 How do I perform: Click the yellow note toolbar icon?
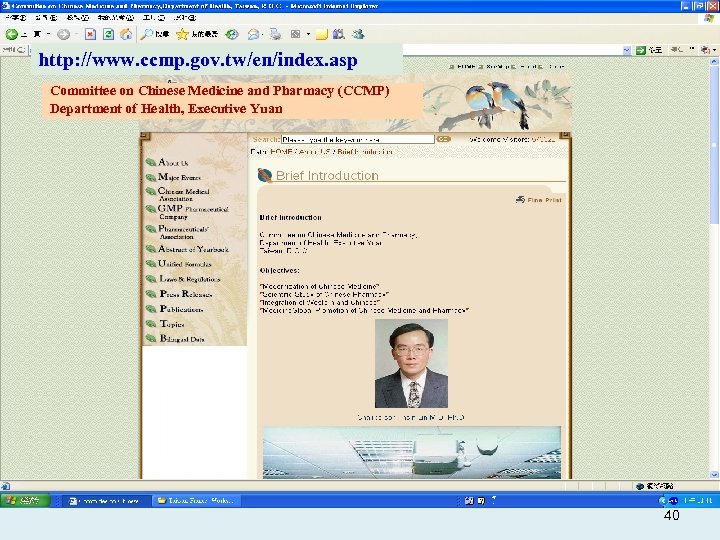(x=321, y=34)
